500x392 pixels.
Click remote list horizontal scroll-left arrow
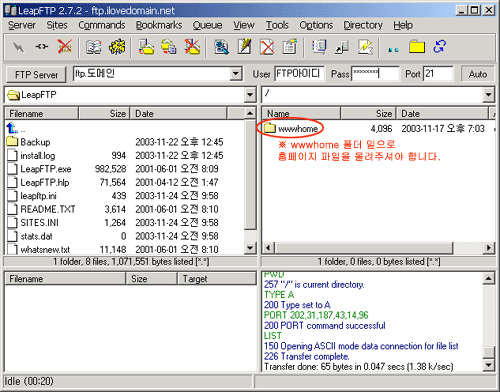pyautogui.click(x=268, y=248)
